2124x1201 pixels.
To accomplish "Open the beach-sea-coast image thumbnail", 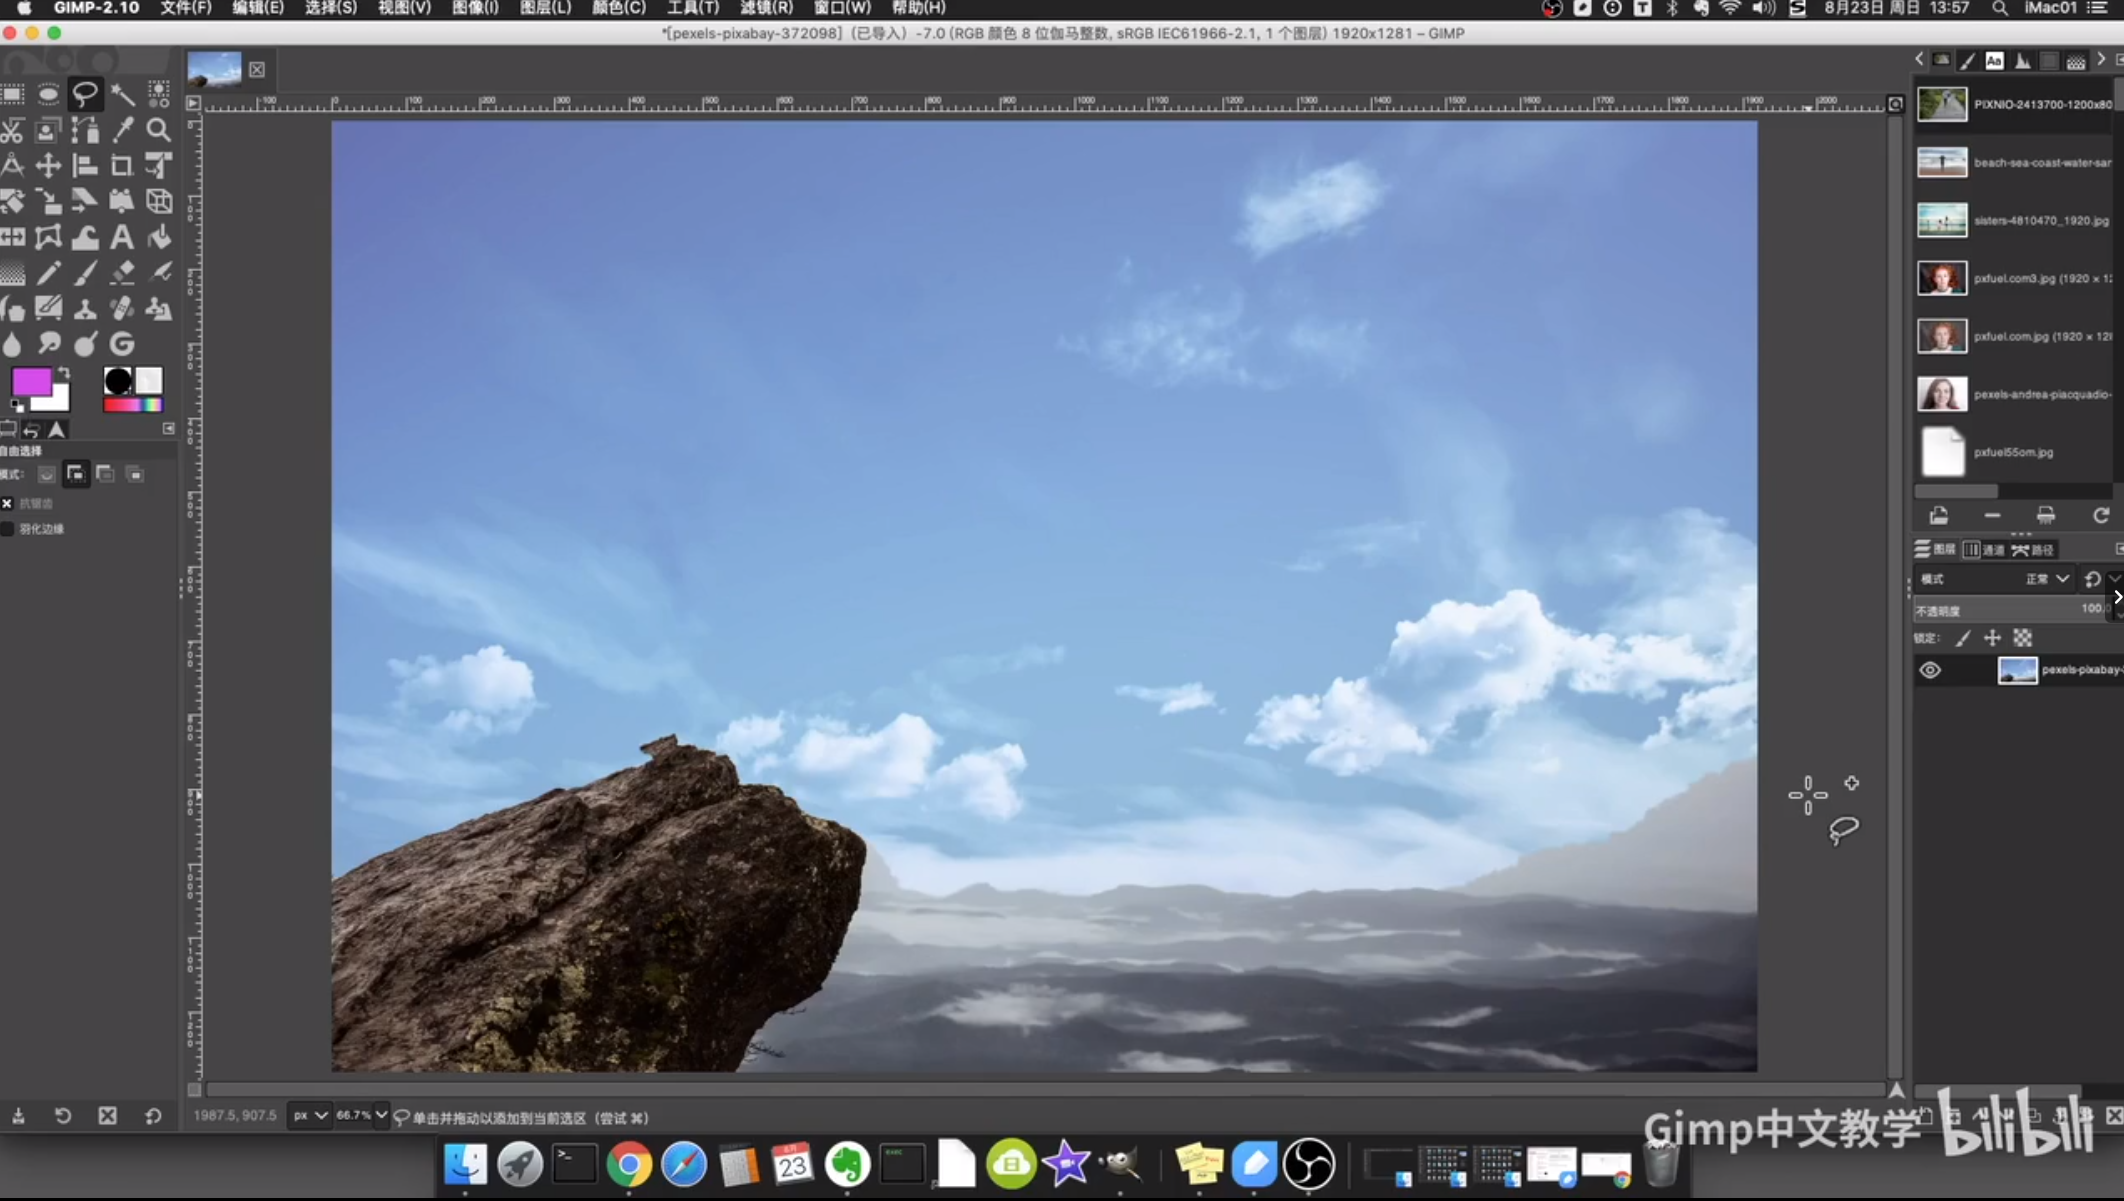I will [x=1941, y=162].
